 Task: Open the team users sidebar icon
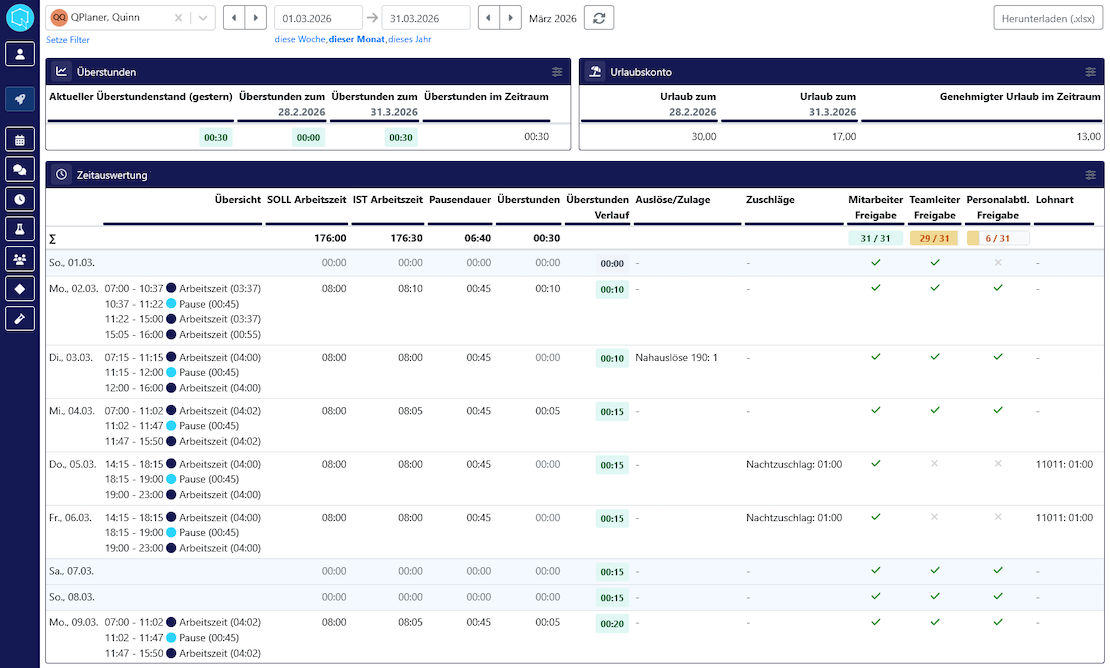[x=20, y=259]
